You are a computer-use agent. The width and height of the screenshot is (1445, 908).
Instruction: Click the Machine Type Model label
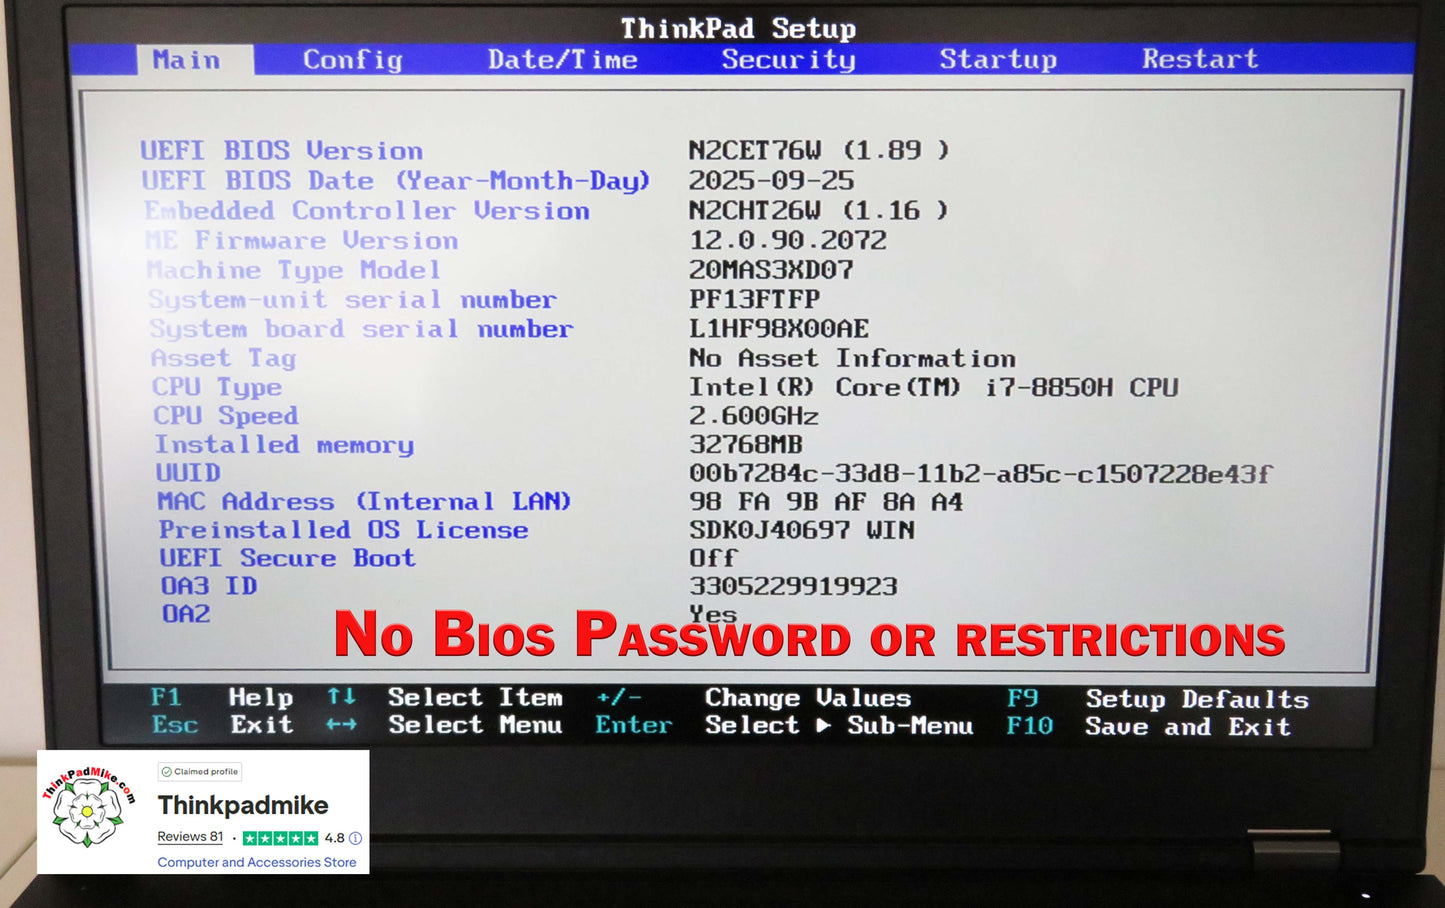click(x=293, y=271)
